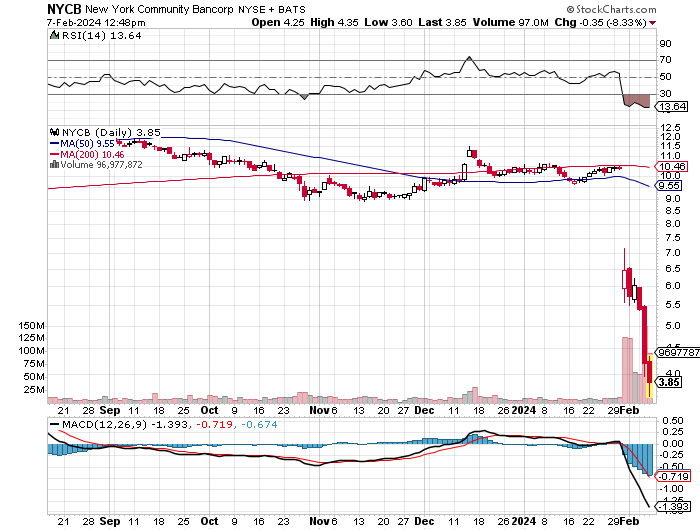Click the red -0.719 MACD signal axis tag
Image resolution: width=700 pixels, height=530 pixels.
click(x=673, y=476)
